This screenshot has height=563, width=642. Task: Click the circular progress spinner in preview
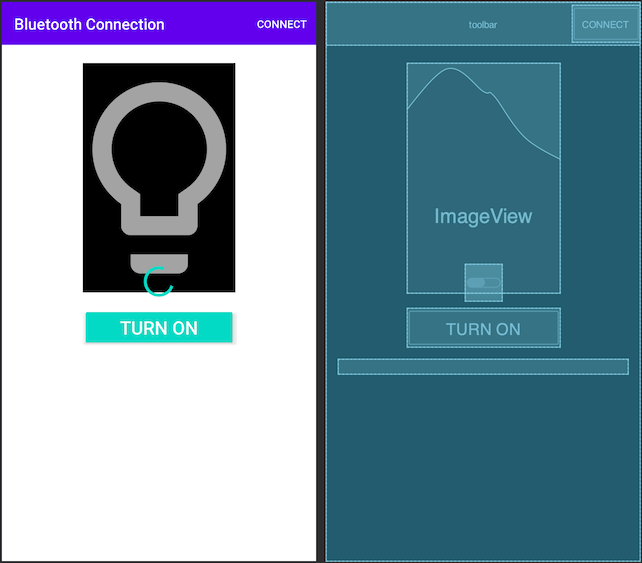[158, 281]
